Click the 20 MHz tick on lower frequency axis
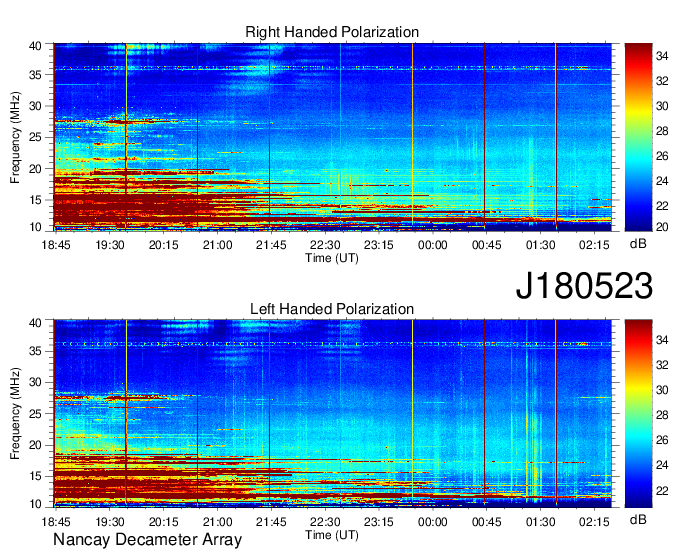 tap(35, 445)
